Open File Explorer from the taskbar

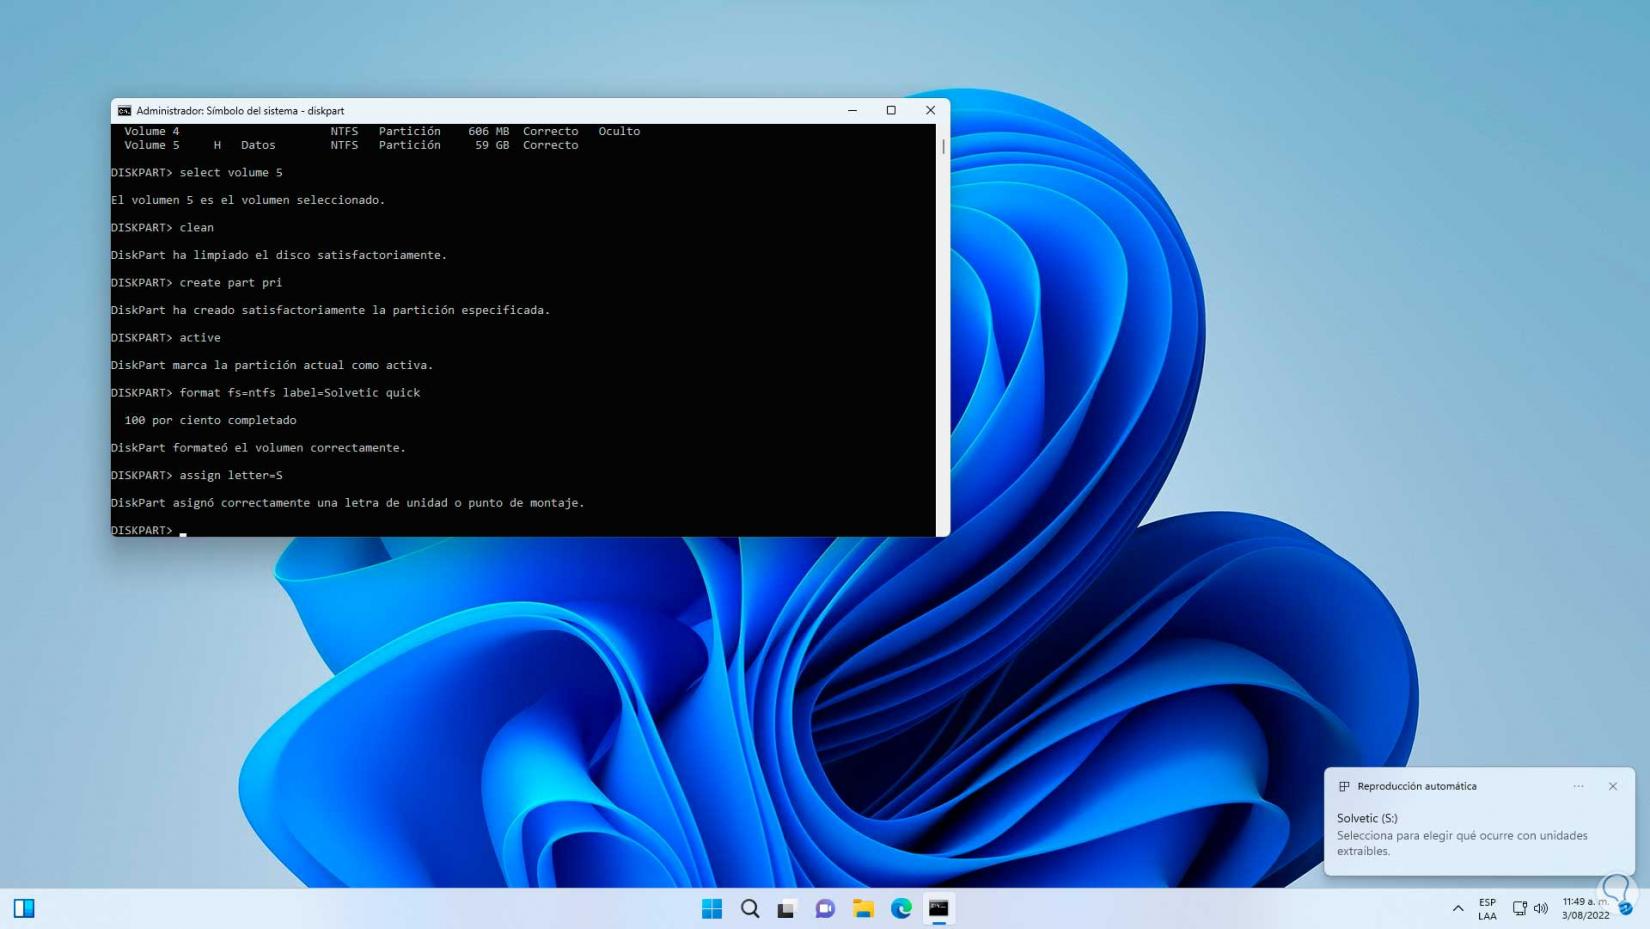tap(863, 908)
